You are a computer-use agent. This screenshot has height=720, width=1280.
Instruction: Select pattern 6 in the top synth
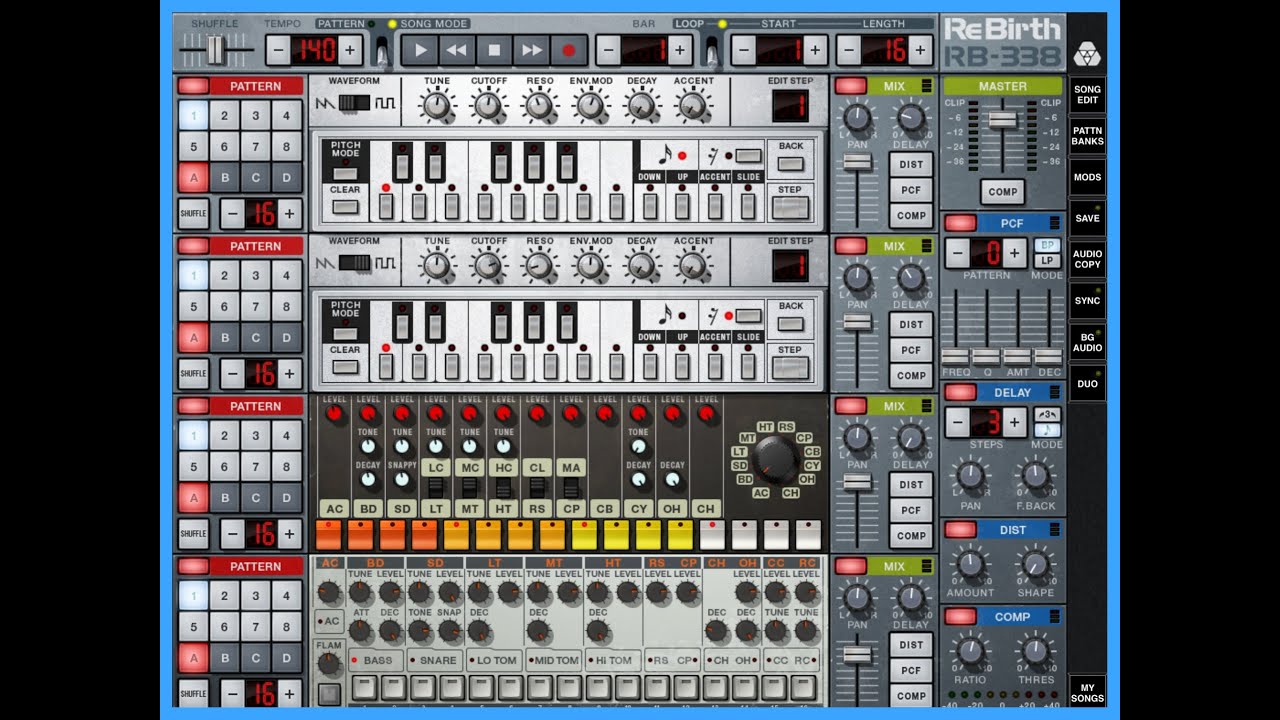(x=224, y=148)
